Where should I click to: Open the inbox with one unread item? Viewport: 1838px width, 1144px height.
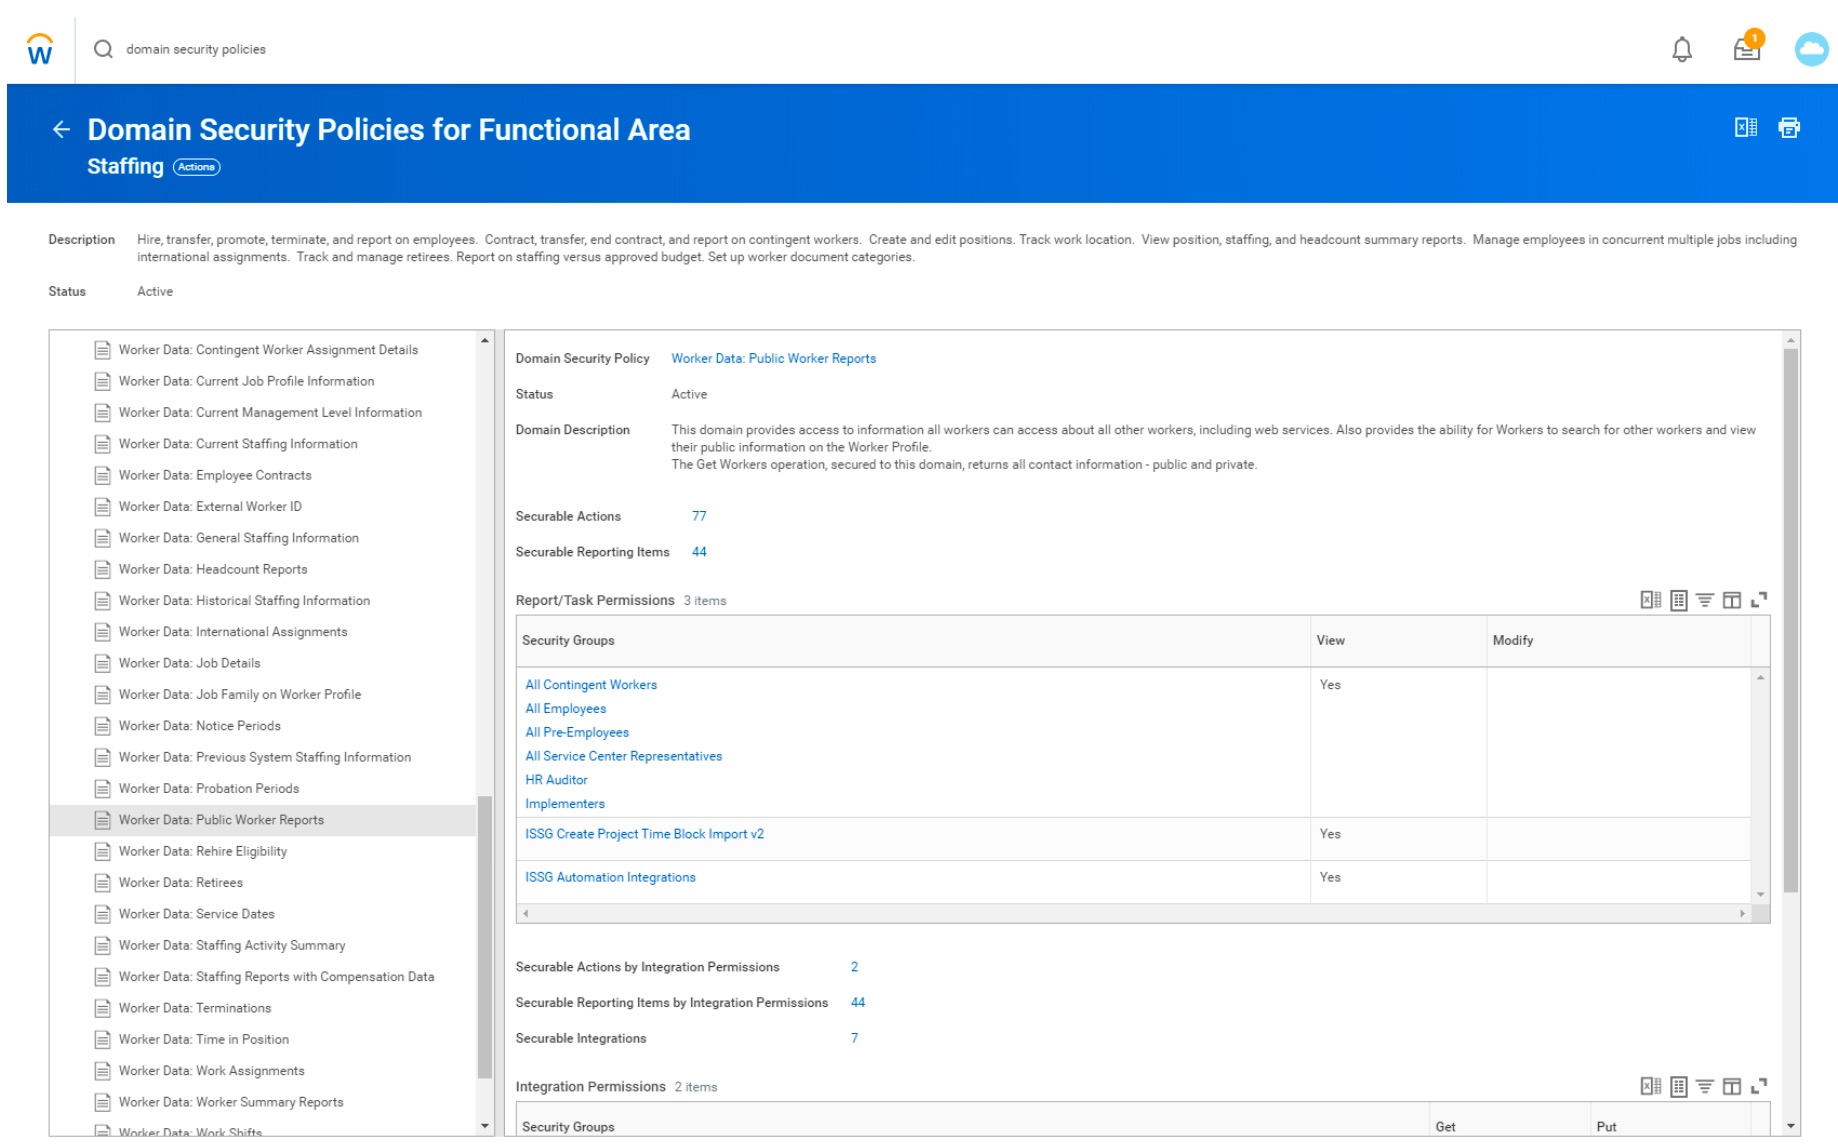pos(1746,48)
